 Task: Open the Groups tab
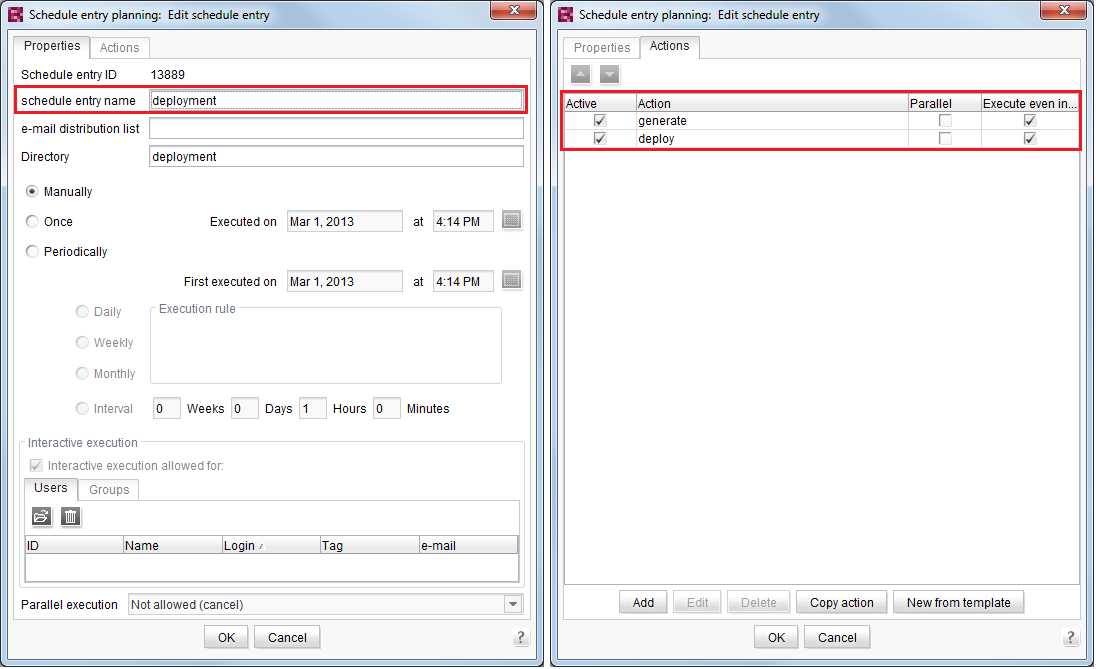[109, 489]
